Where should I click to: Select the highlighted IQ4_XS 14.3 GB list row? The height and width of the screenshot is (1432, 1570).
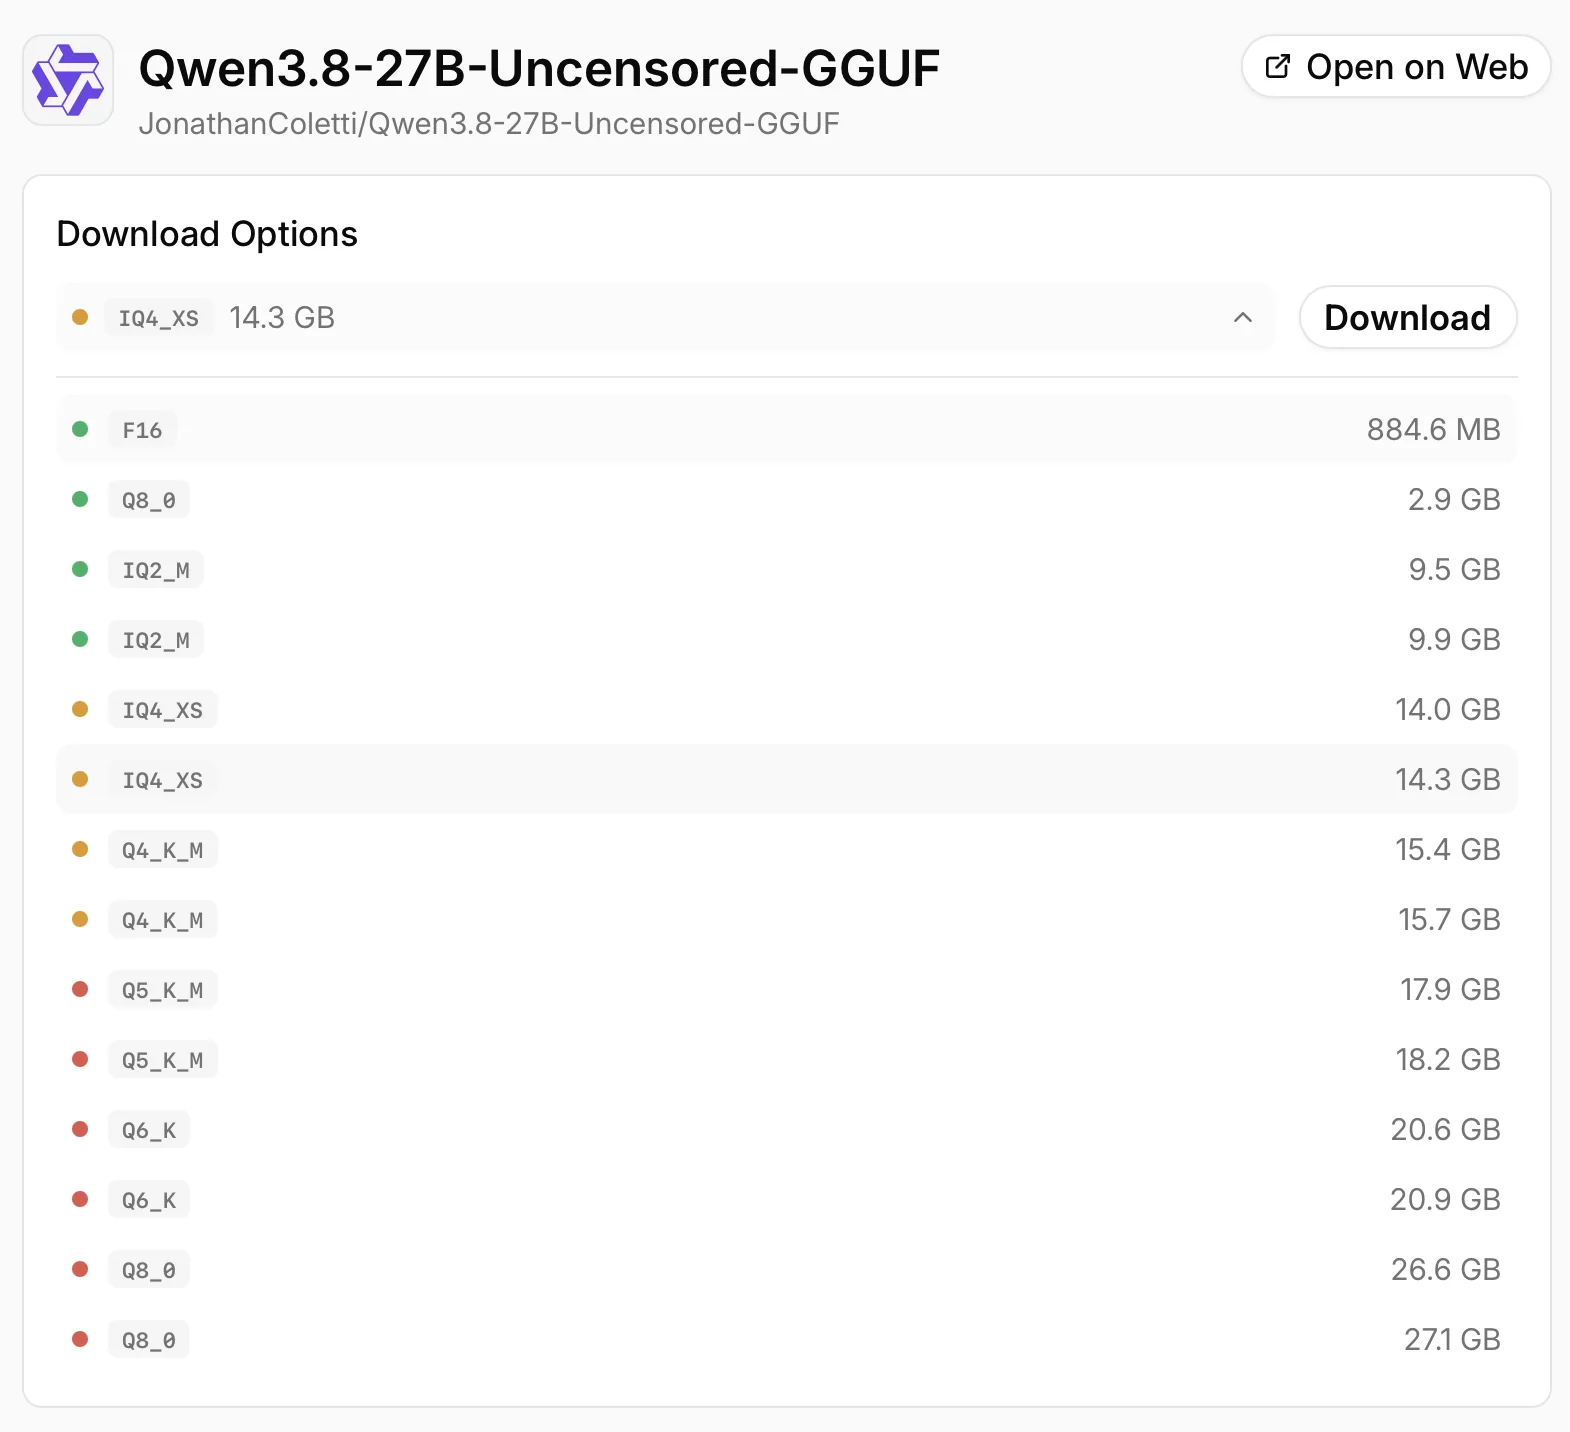click(x=787, y=779)
